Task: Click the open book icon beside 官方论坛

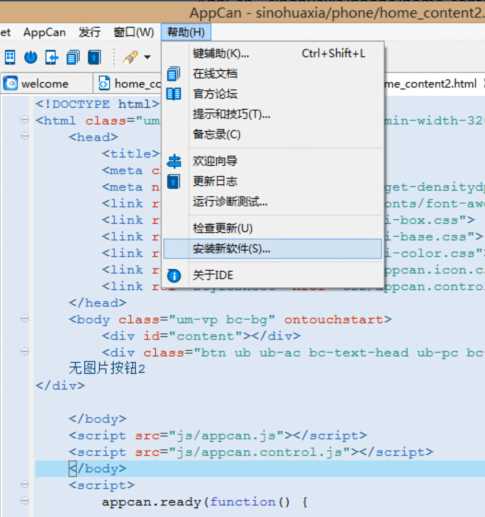Action: coord(174,94)
